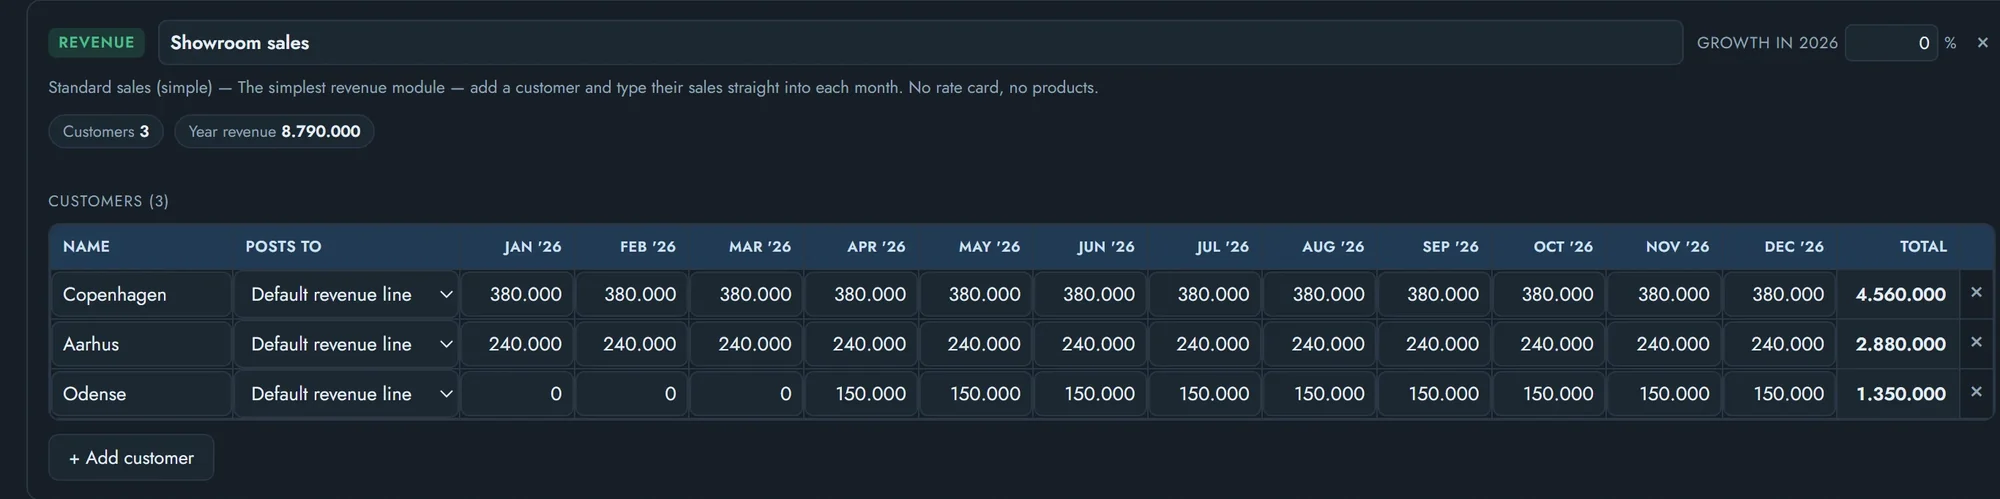The width and height of the screenshot is (2000, 499).
Task: Edit Copenhagen Aug '26 sales value
Action: tap(1320, 295)
